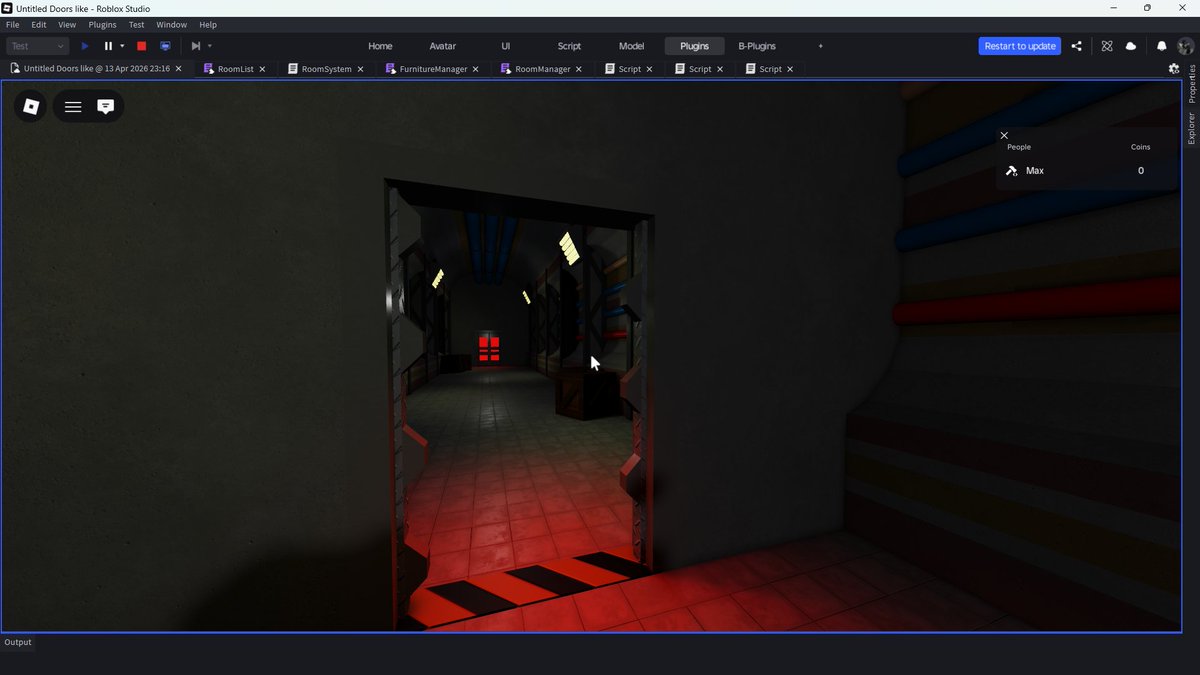Open viewport settings gear icon
Screen dimensions: 1200x675
(1174, 69)
